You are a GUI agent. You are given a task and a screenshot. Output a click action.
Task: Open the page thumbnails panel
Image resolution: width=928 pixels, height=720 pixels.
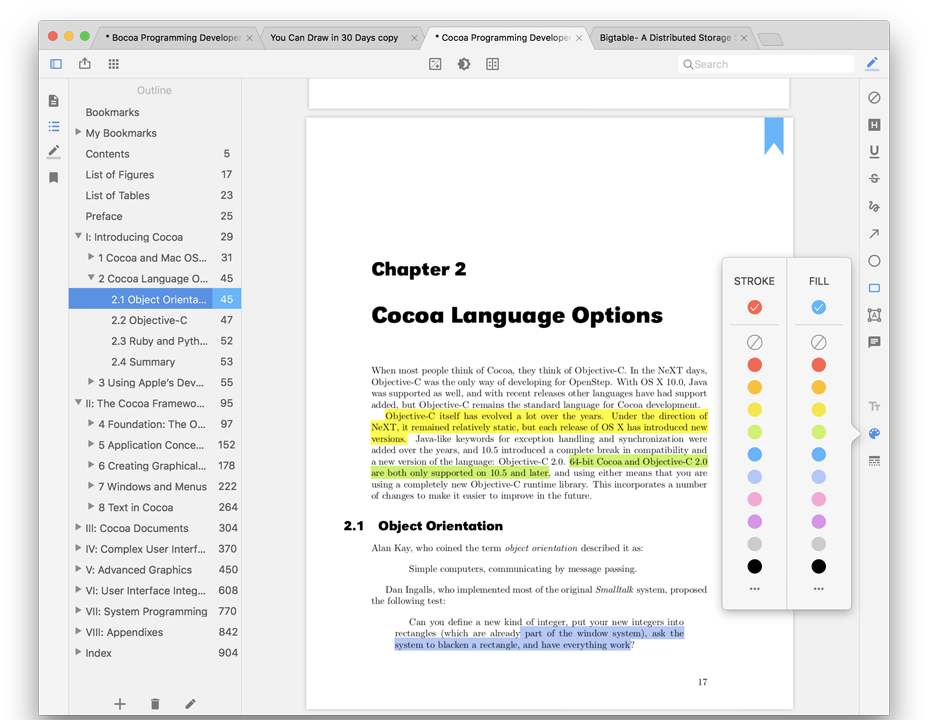pos(53,100)
